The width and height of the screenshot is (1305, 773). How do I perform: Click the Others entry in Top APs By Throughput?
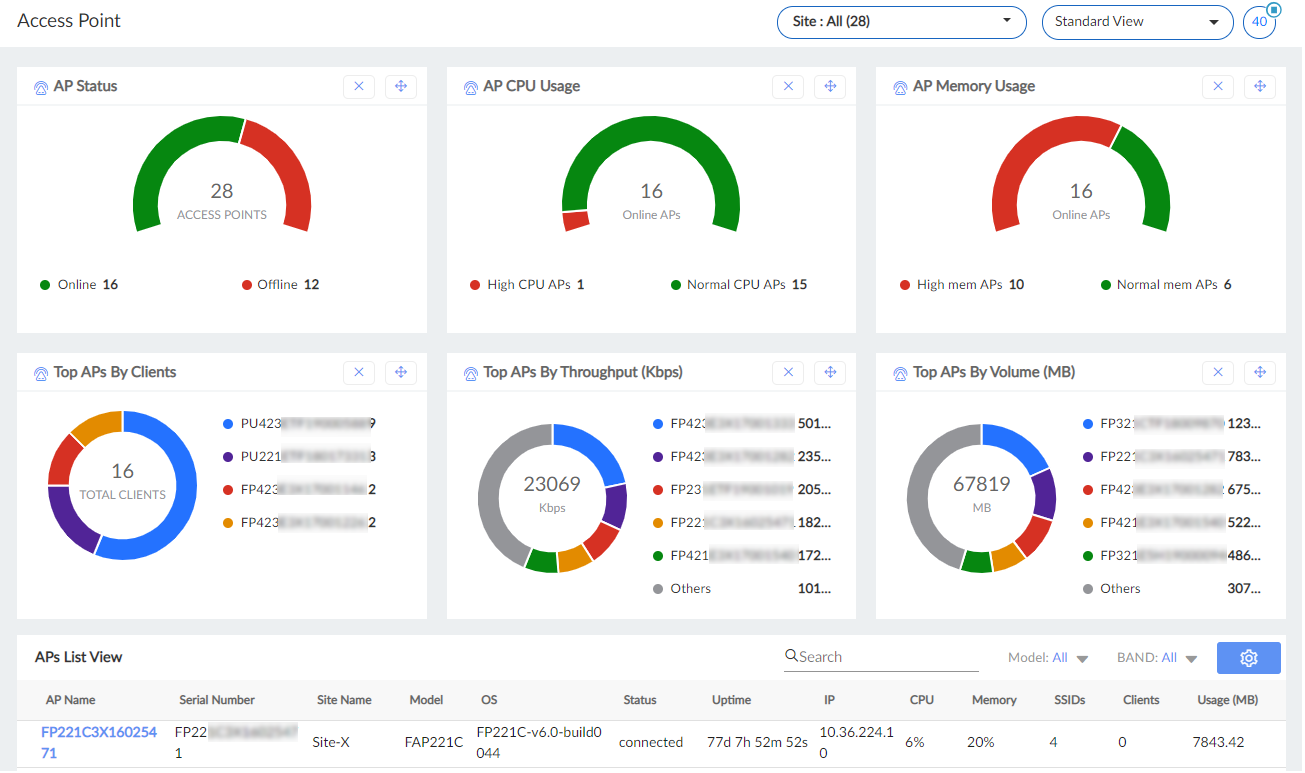coord(691,588)
